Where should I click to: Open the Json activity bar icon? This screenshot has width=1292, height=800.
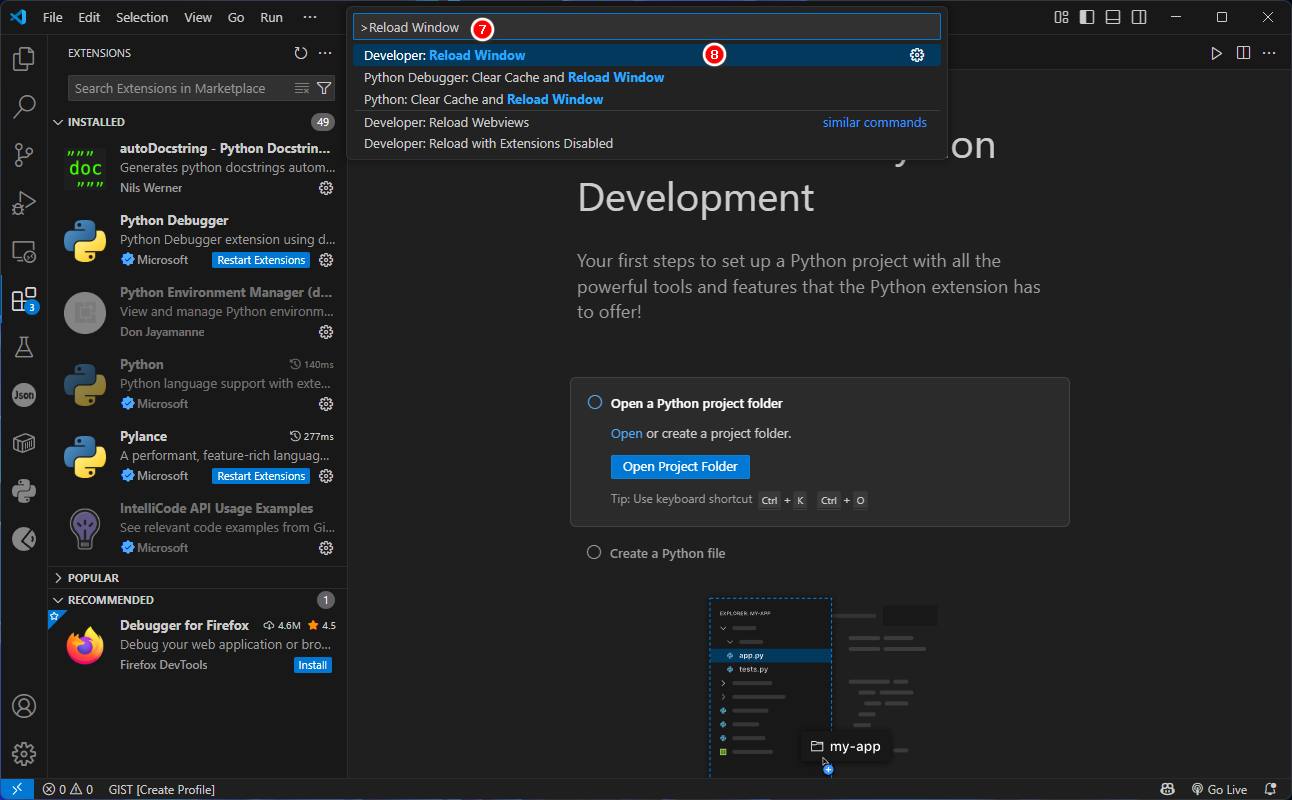[24, 395]
